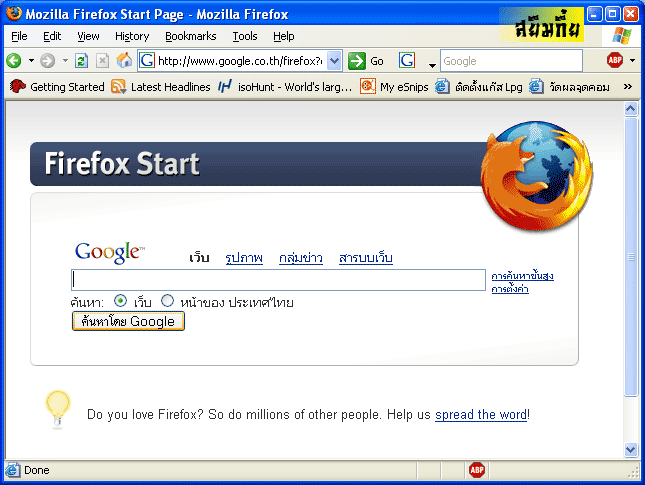Viewport: 645px width, 485px height.
Task: Open the การตั้งค่า preferences link
Action: pyautogui.click(x=510, y=288)
